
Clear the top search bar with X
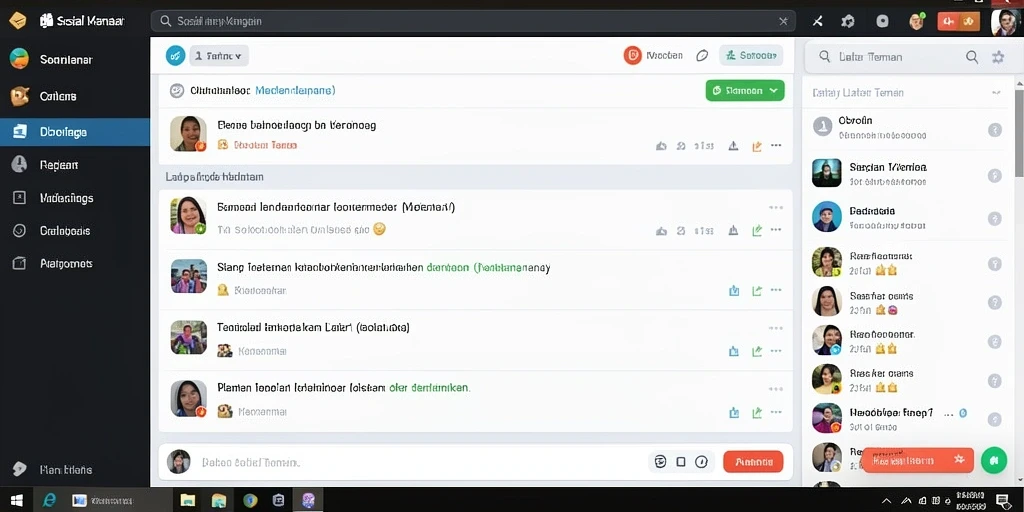(x=783, y=21)
